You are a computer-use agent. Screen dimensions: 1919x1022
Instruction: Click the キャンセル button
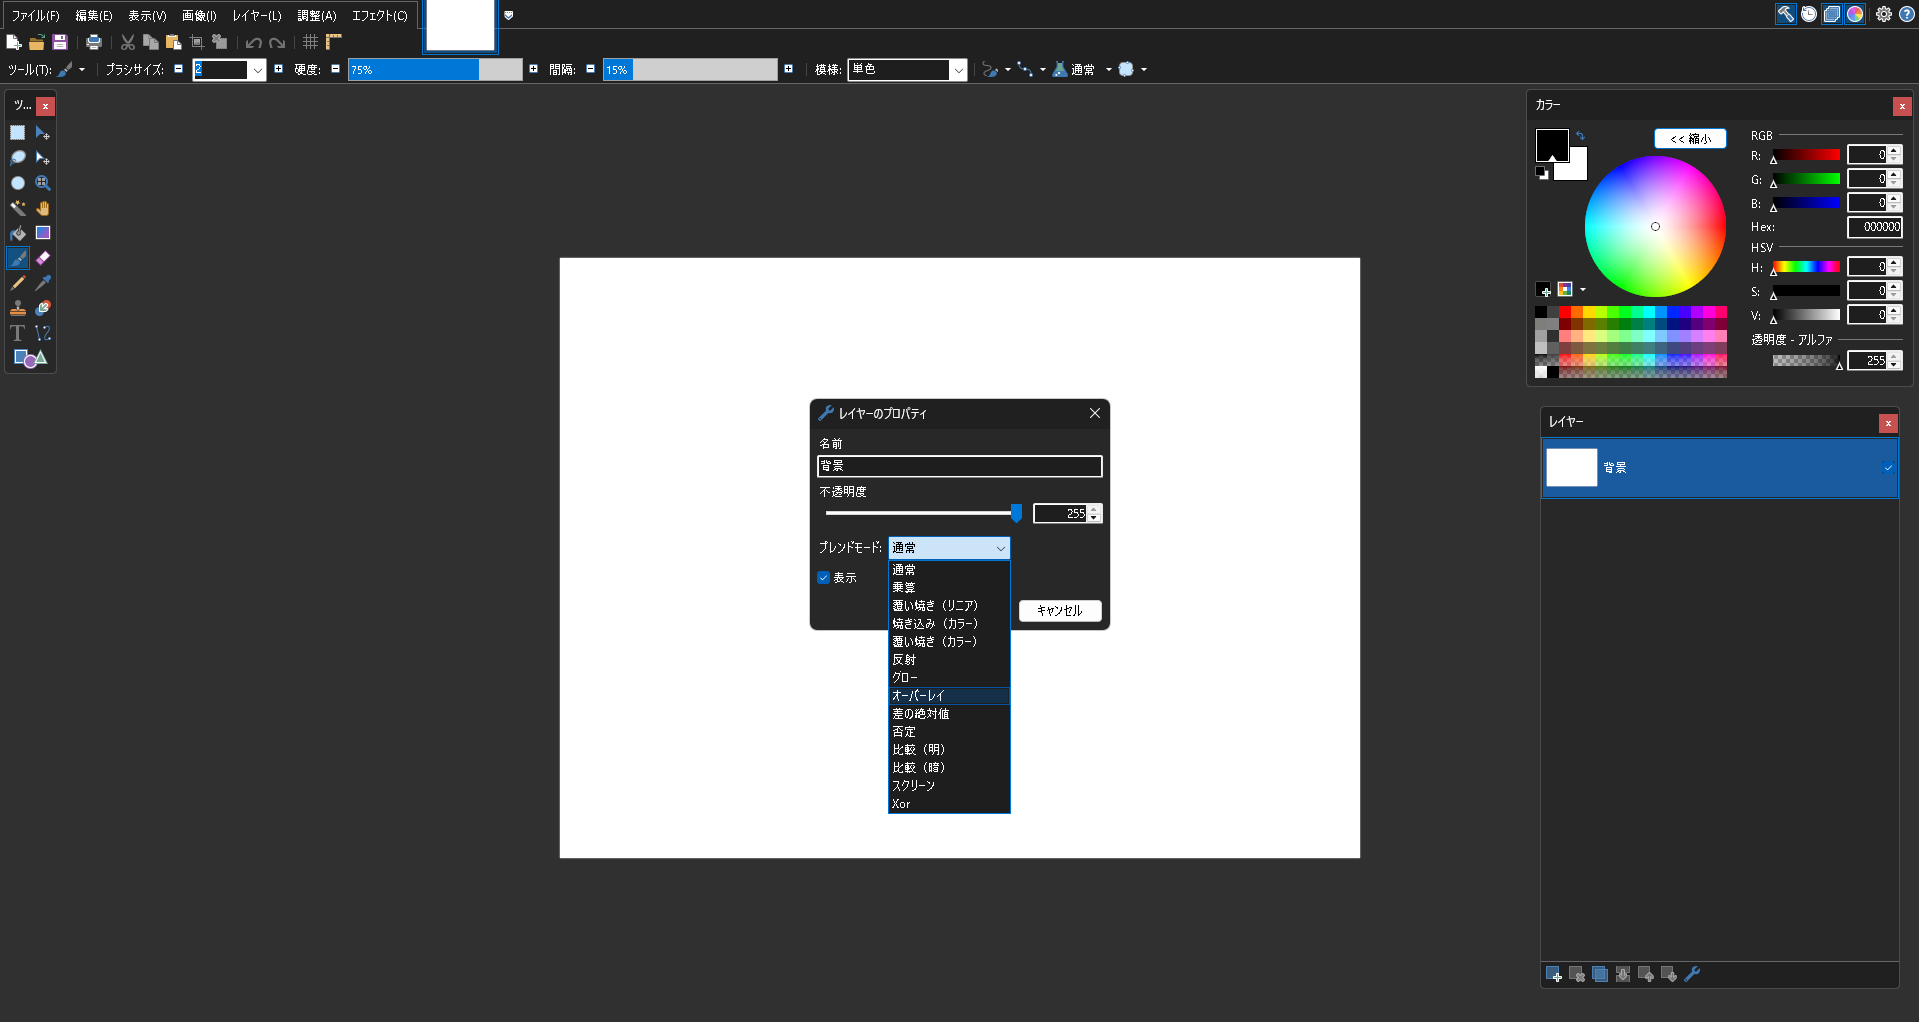point(1059,611)
